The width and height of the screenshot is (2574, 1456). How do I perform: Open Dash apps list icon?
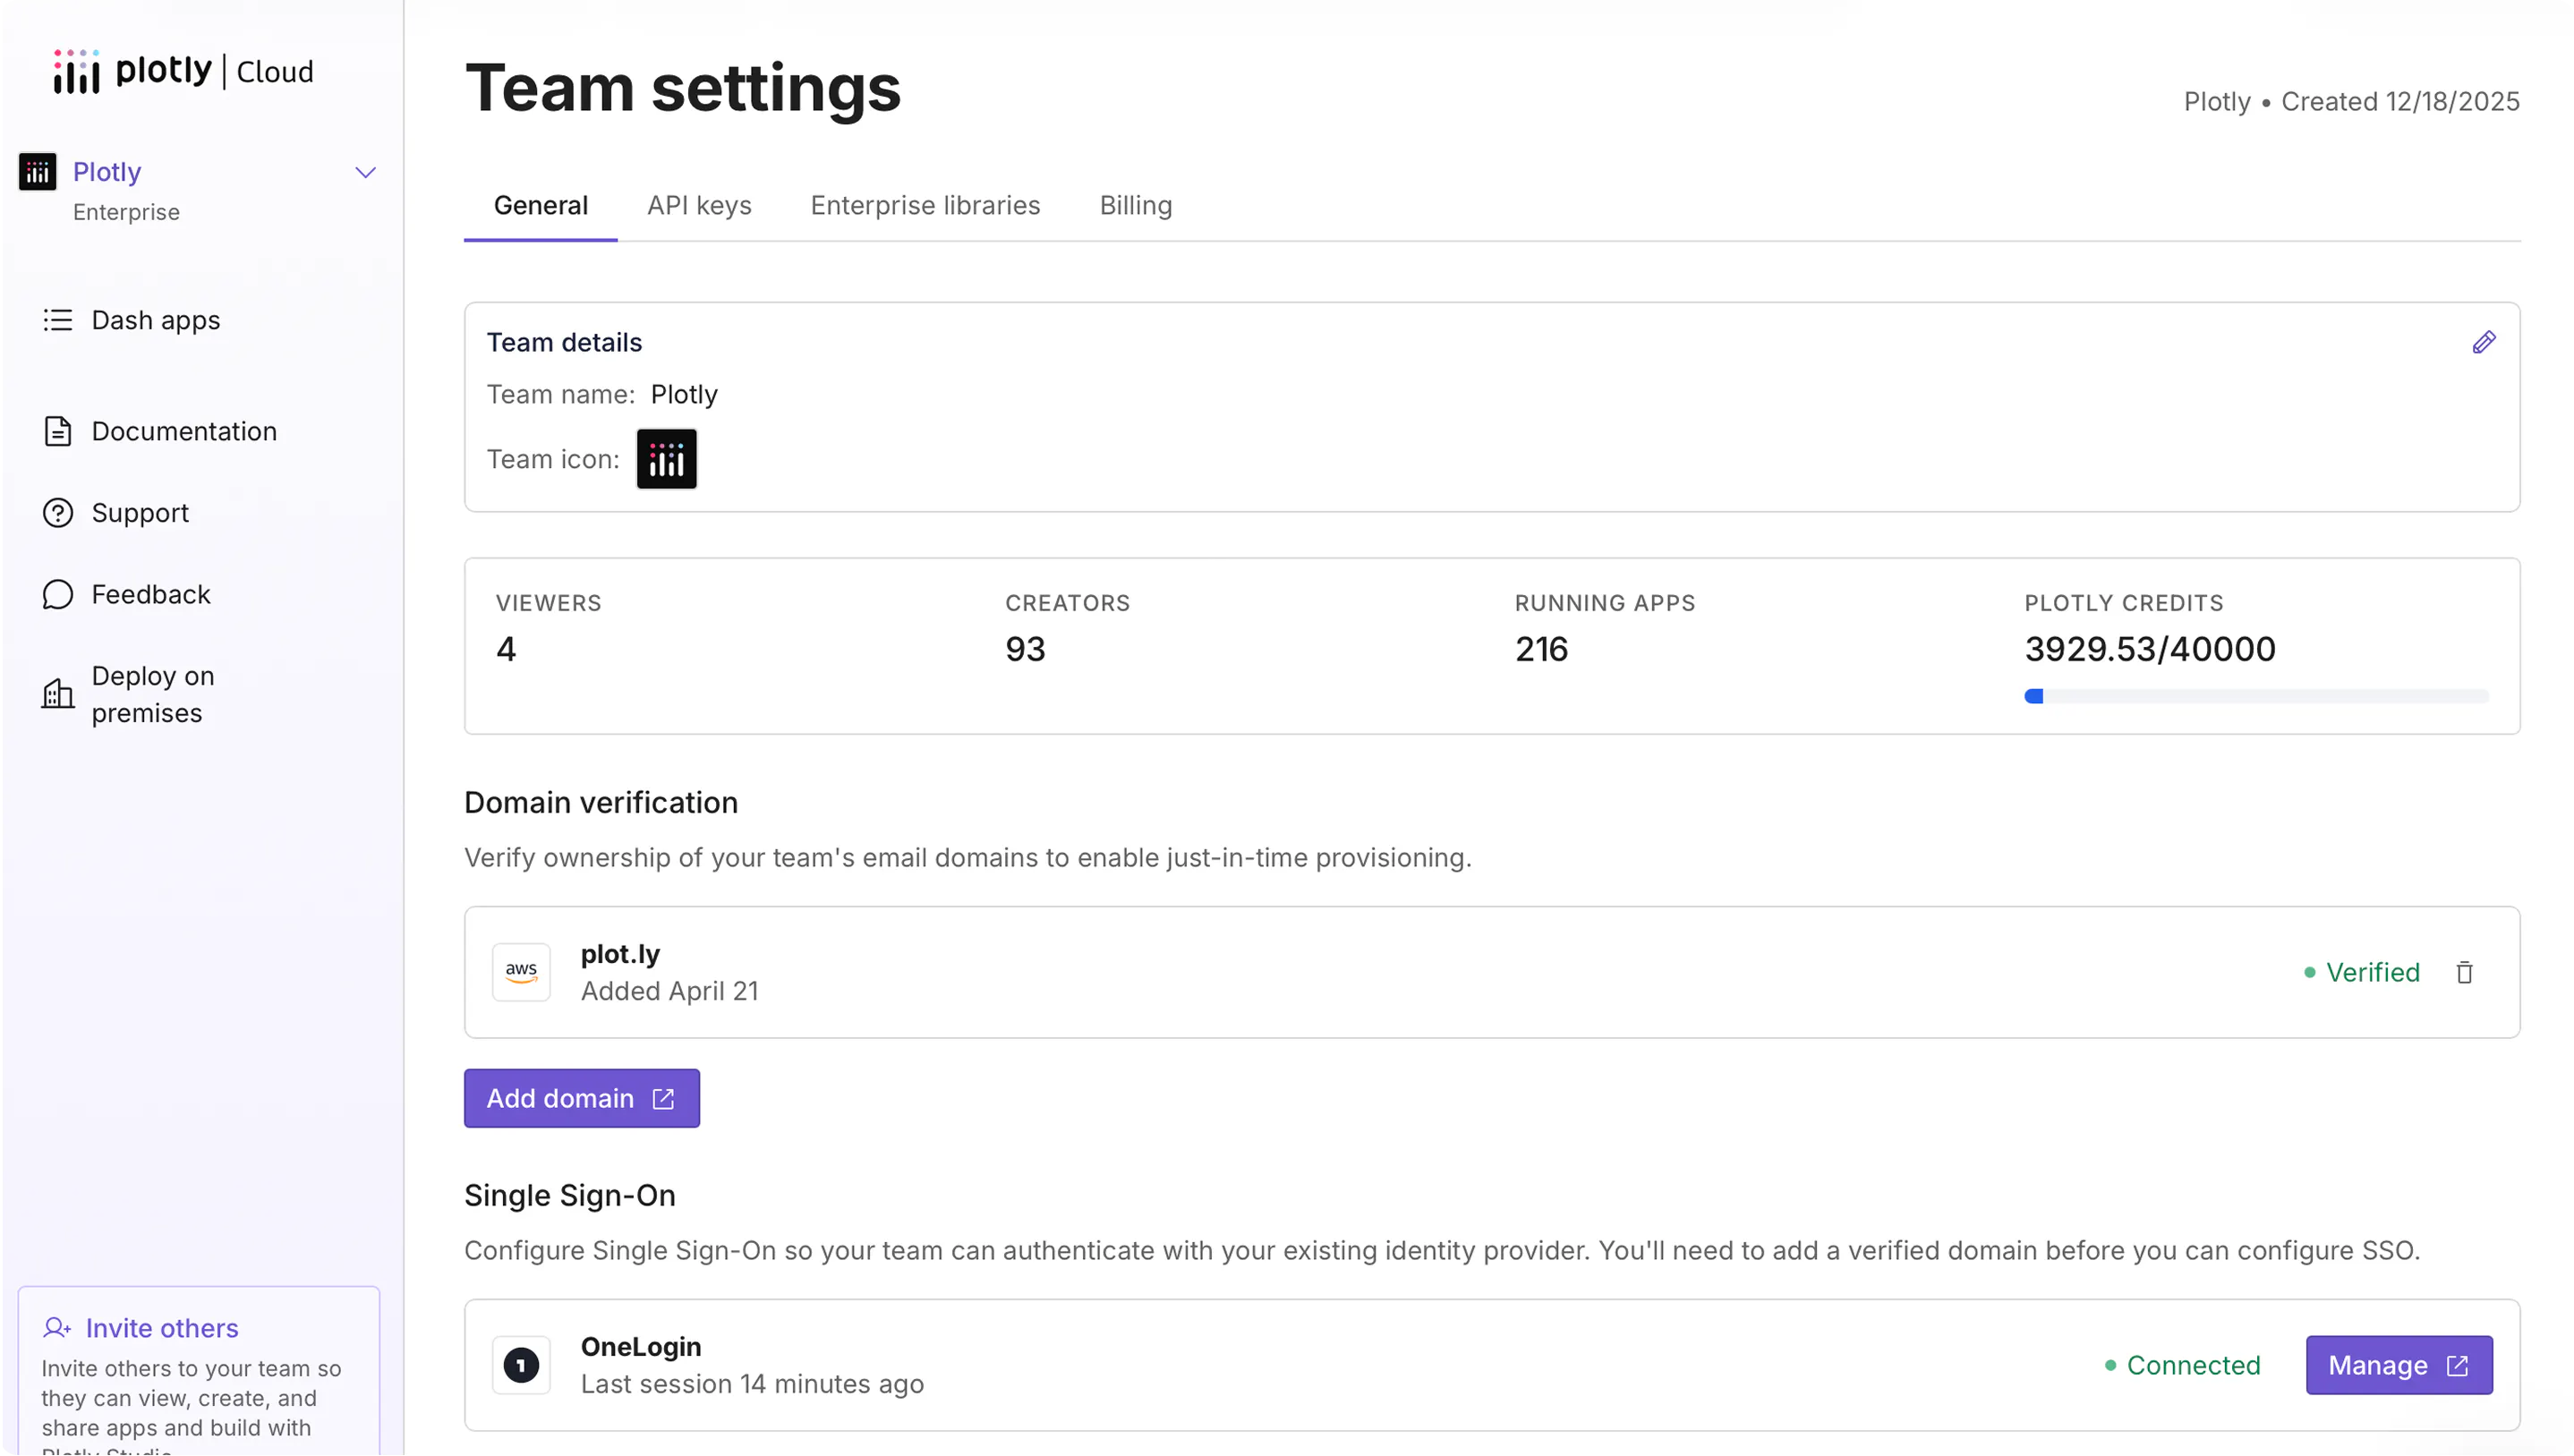(58, 320)
